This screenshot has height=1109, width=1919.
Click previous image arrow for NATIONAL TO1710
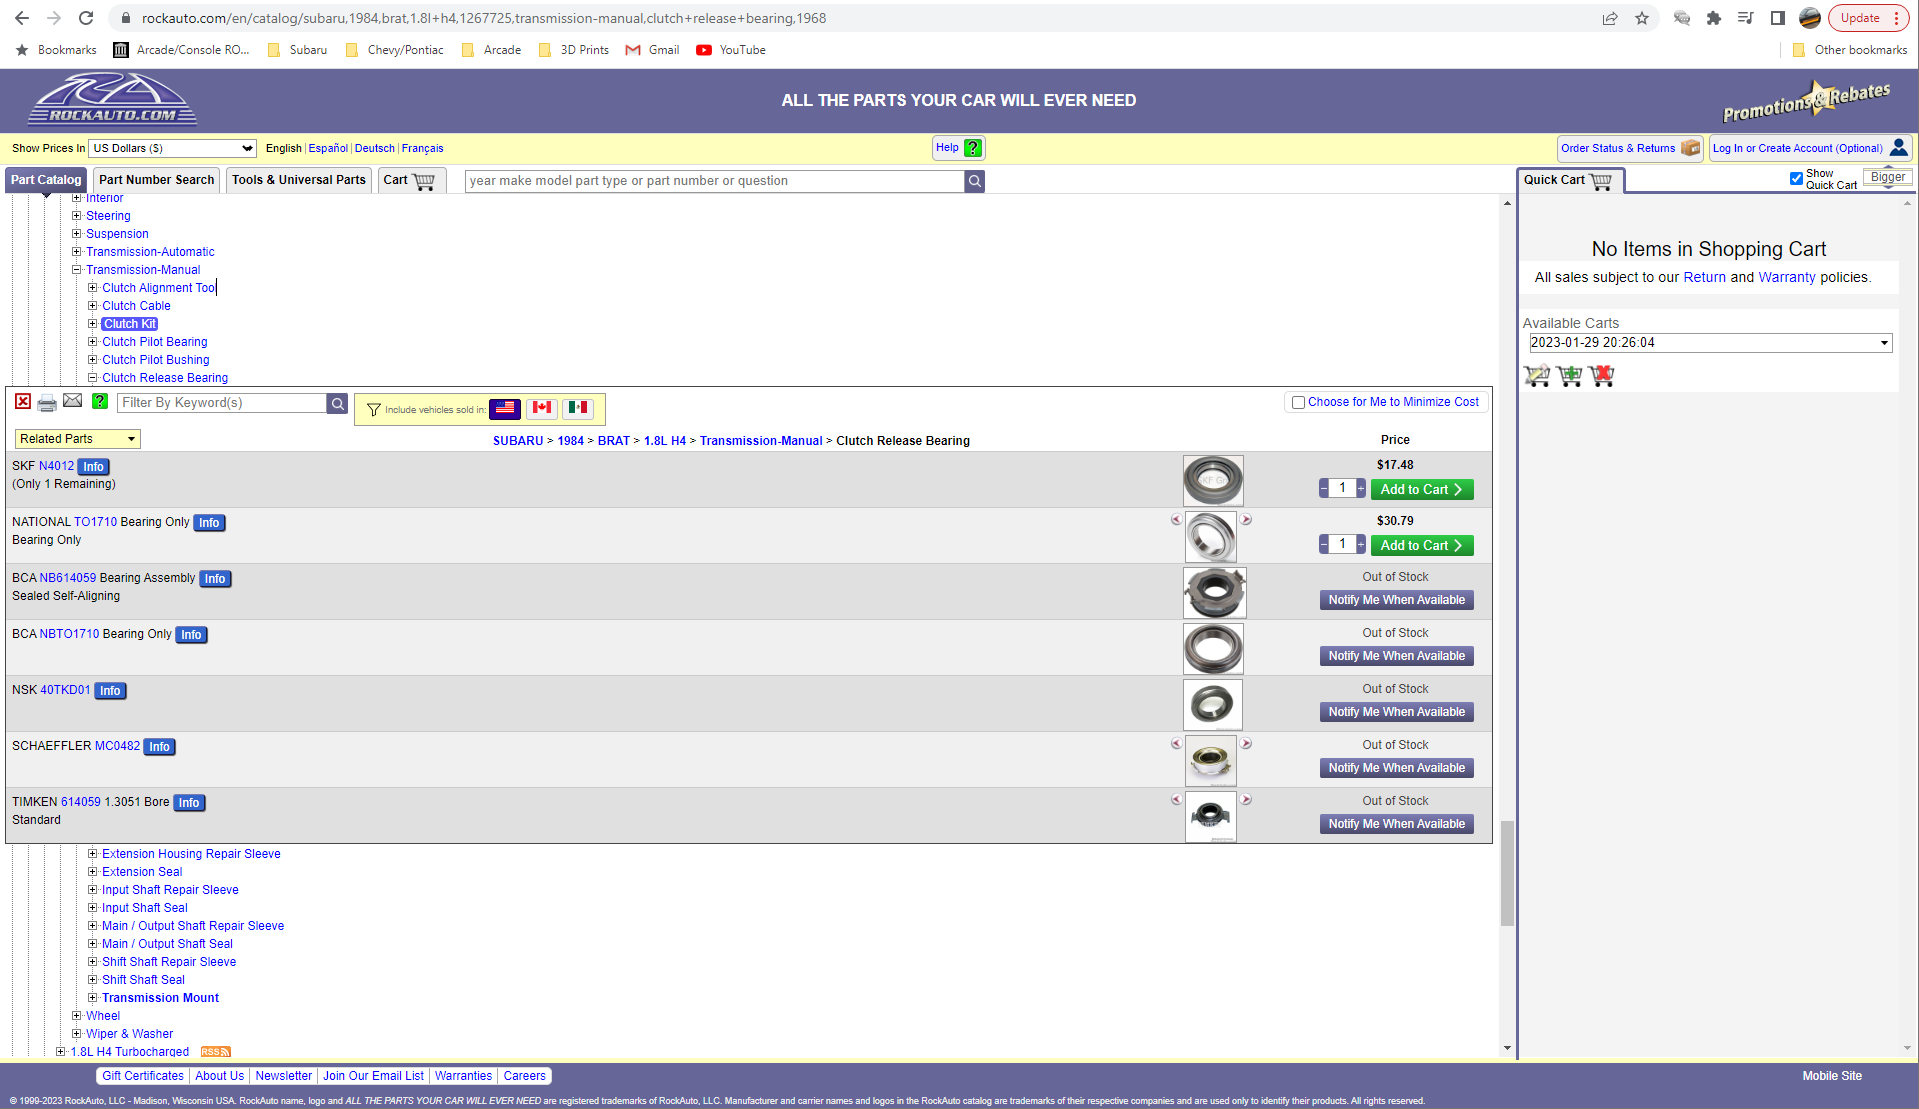pyautogui.click(x=1176, y=520)
